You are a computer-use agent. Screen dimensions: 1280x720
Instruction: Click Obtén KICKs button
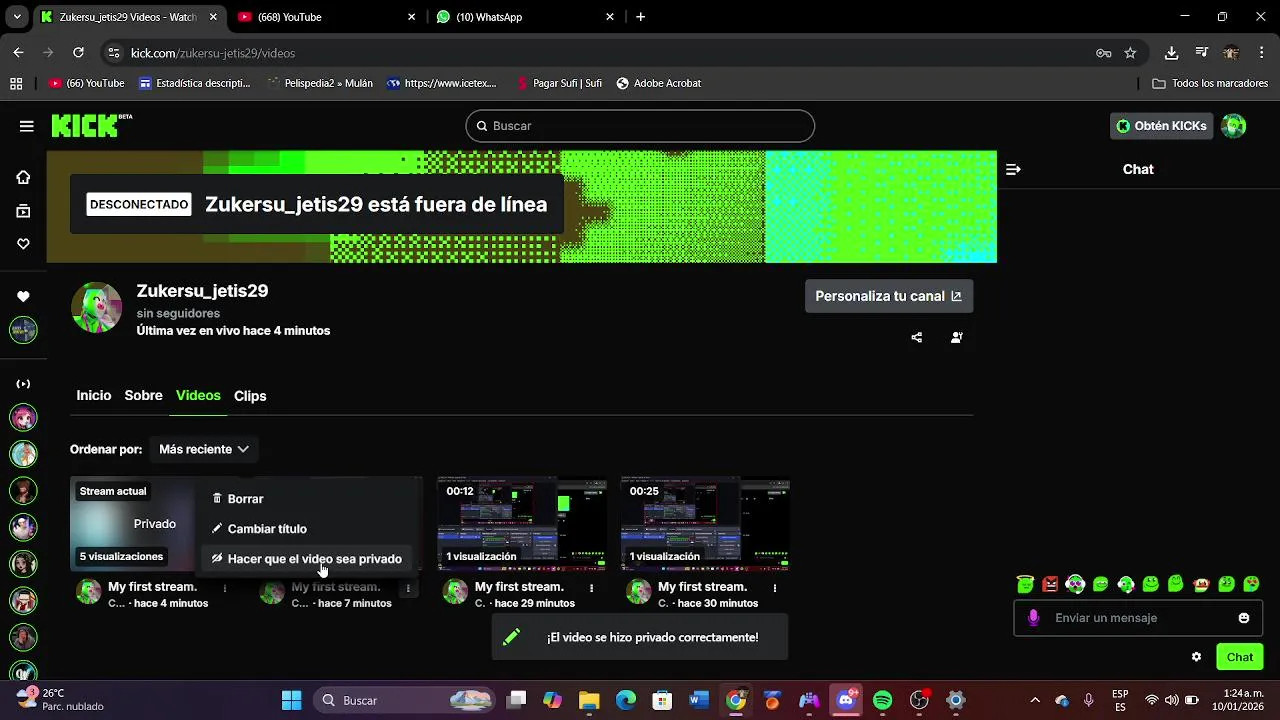(x=1161, y=126)
